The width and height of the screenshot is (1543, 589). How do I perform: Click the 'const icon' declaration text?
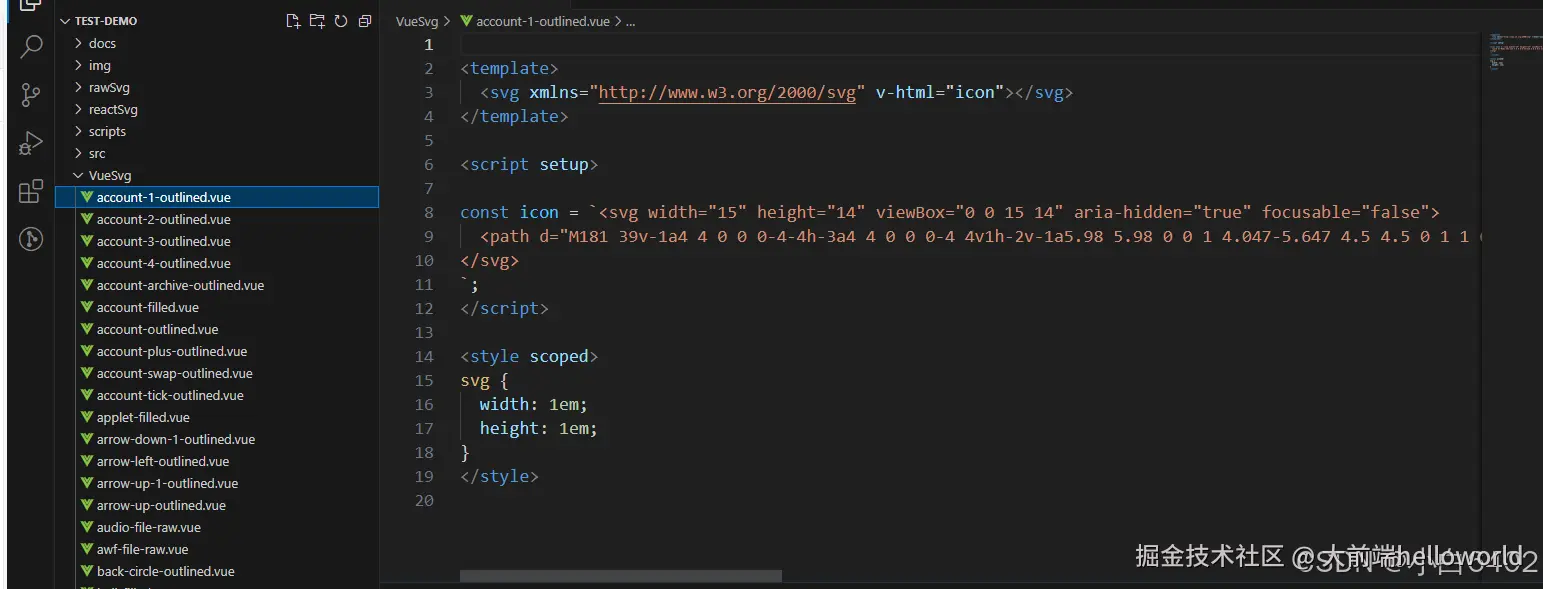click(509, 212)
